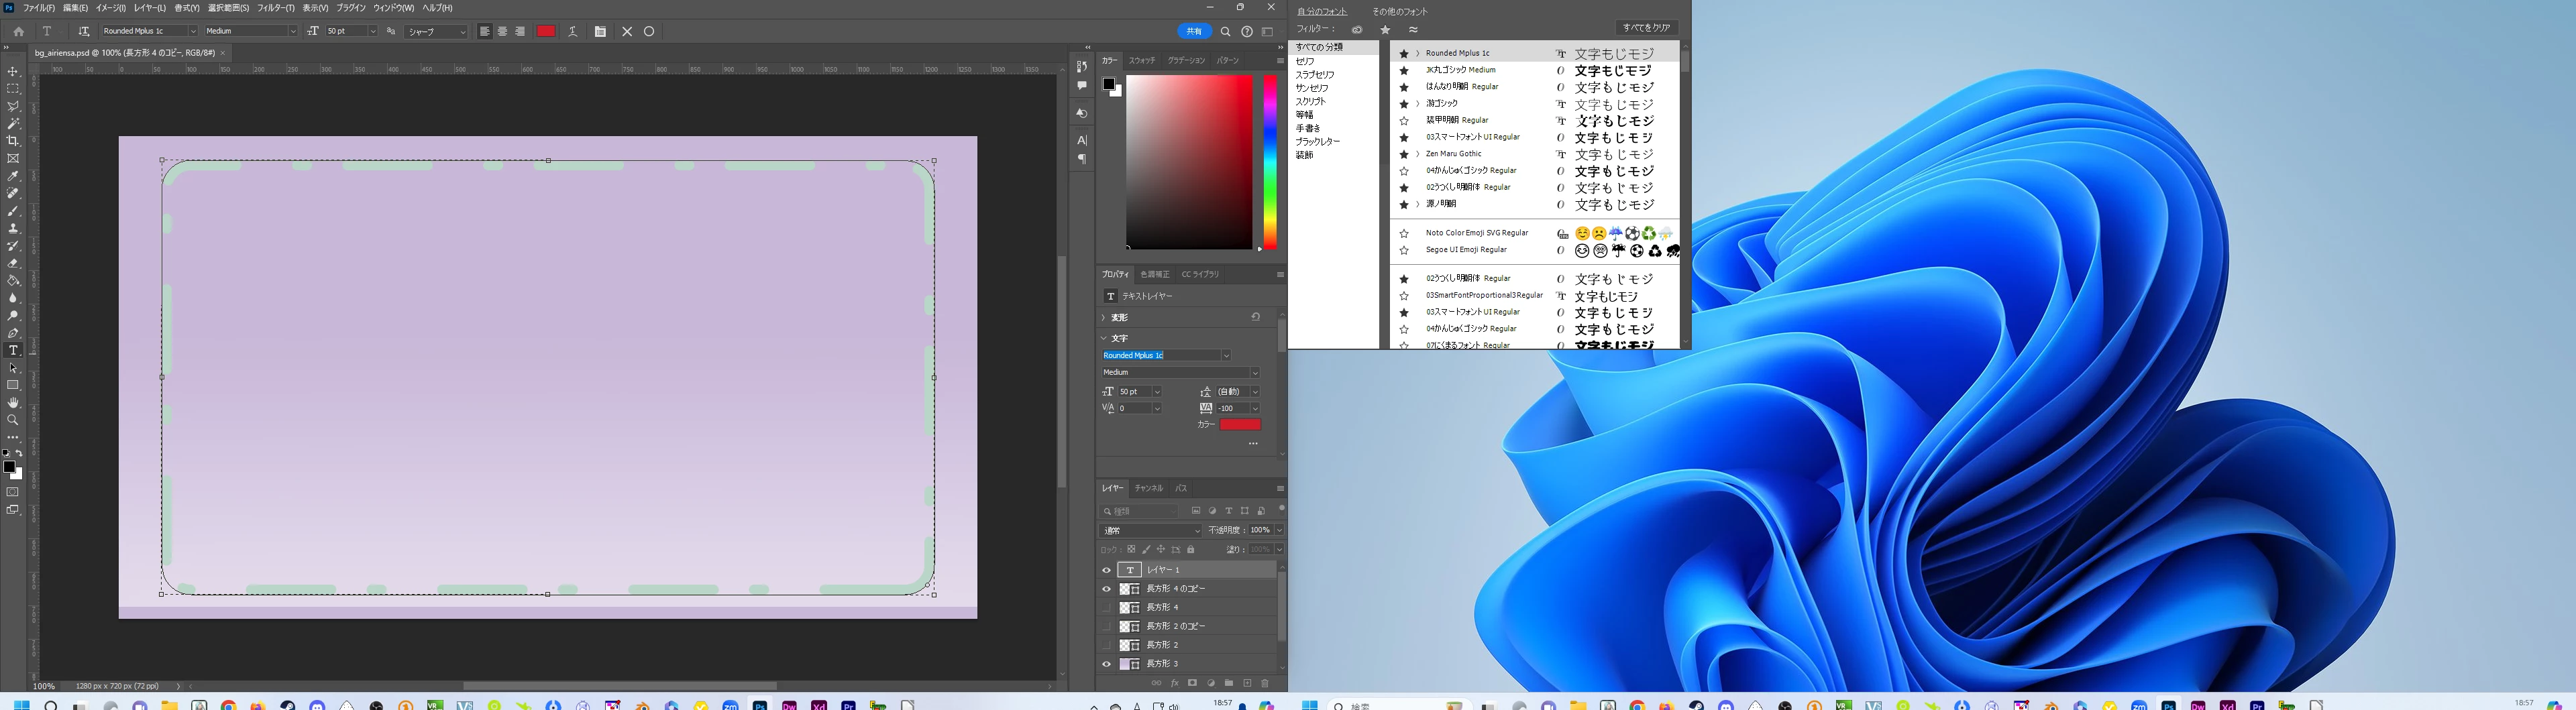
Task: Open the ウィンドウ menu
Action: pos(393,8)
